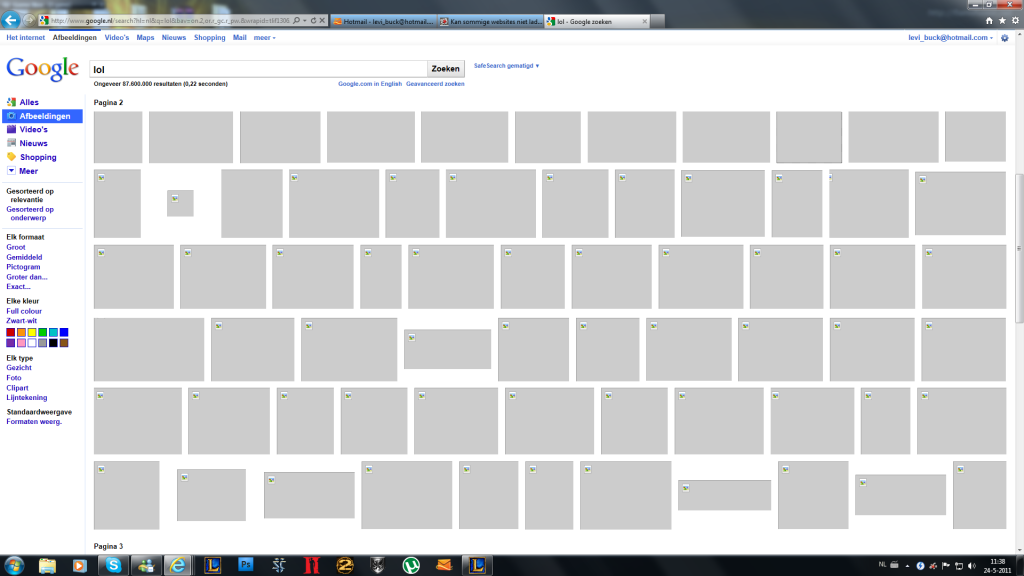
Task: Click the Video's camera icon in sidebar
Action: [x=11, y=129]
